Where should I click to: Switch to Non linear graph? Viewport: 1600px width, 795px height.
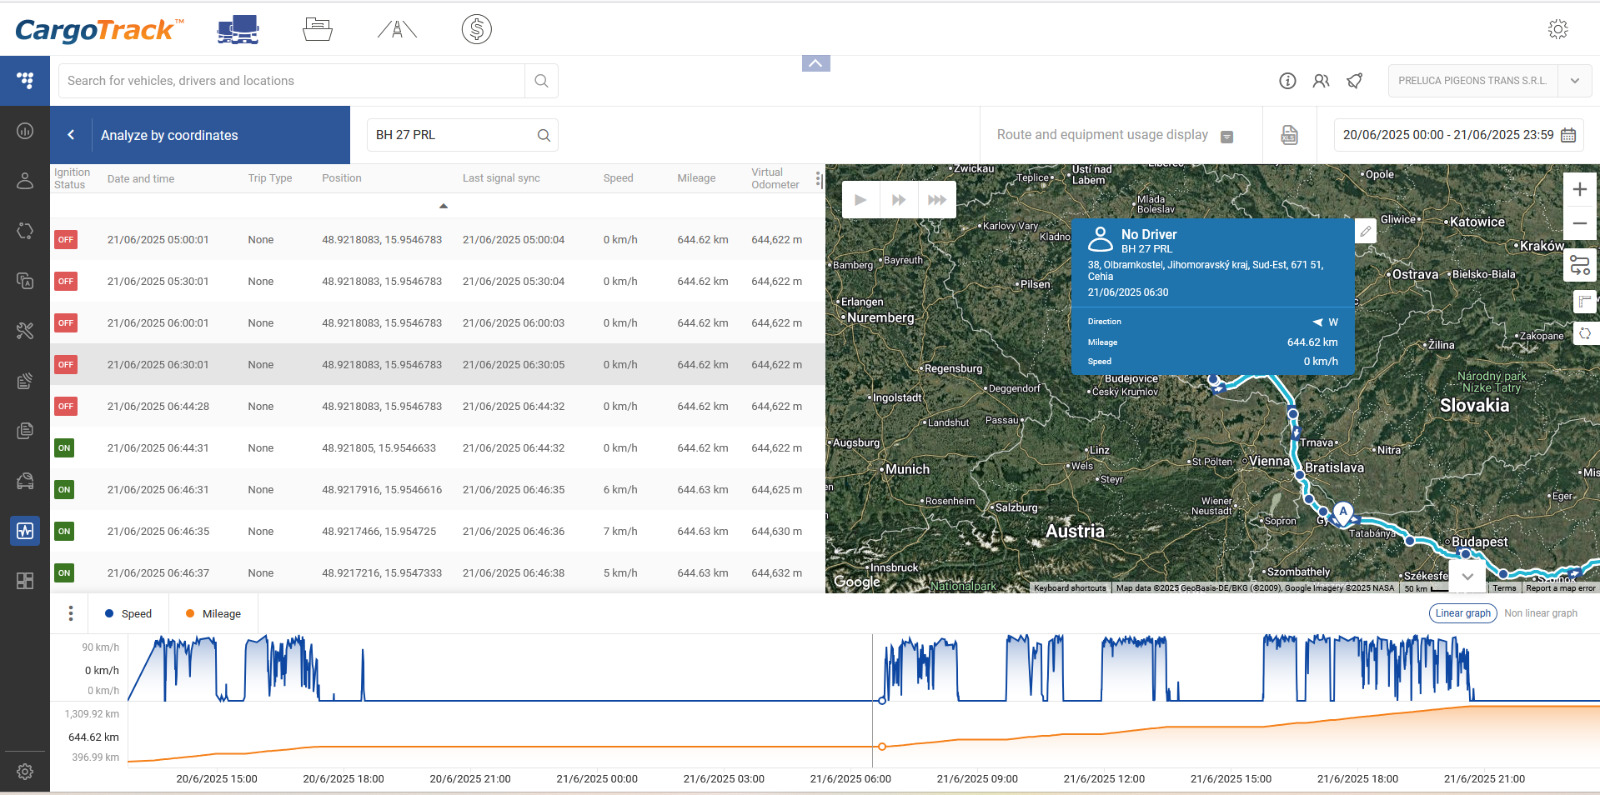(1540, 613)
